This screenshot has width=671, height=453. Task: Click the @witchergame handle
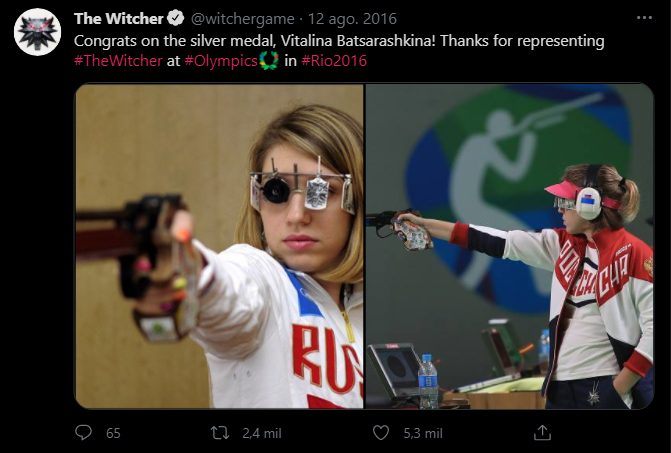point(243,19)
